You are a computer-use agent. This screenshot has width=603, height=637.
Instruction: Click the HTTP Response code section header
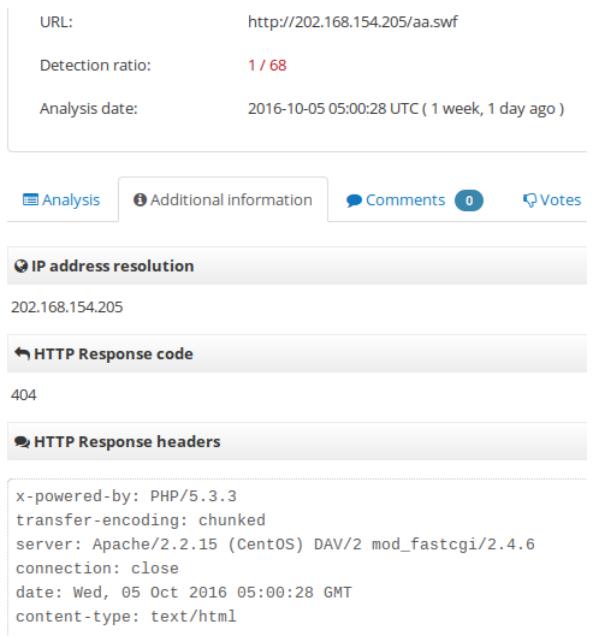297,353
